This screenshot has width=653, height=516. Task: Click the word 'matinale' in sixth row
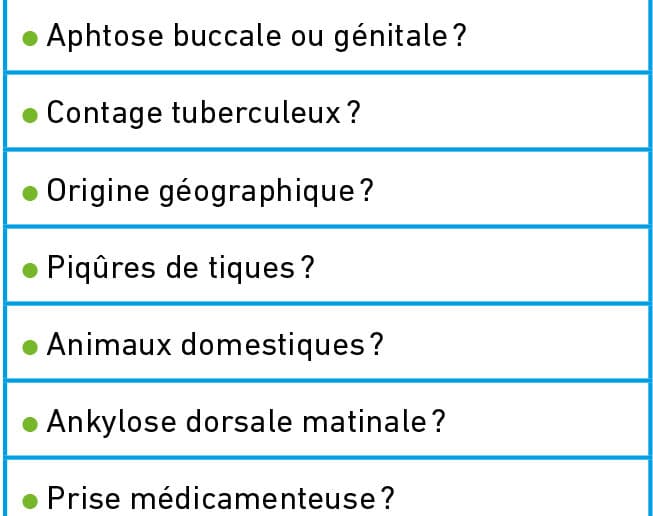click(364, 422)
